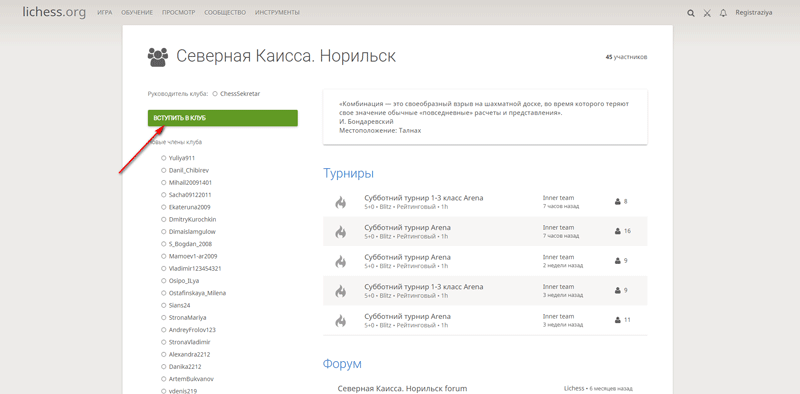Click the player count icon showing 8
Viewport: 800px width, 394px height.
tap(617, 202)
